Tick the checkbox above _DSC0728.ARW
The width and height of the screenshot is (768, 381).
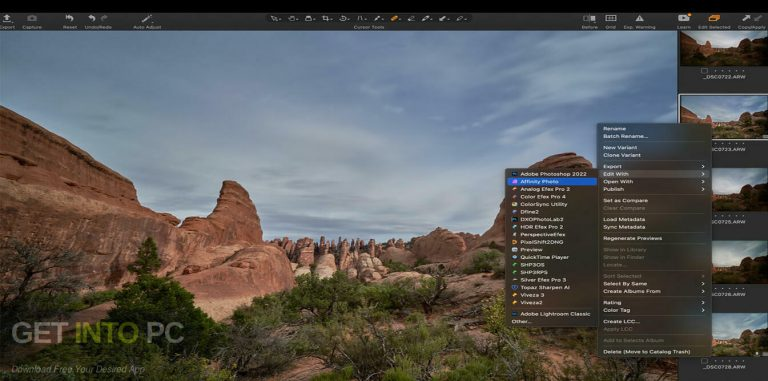click(x=704, y=361)
